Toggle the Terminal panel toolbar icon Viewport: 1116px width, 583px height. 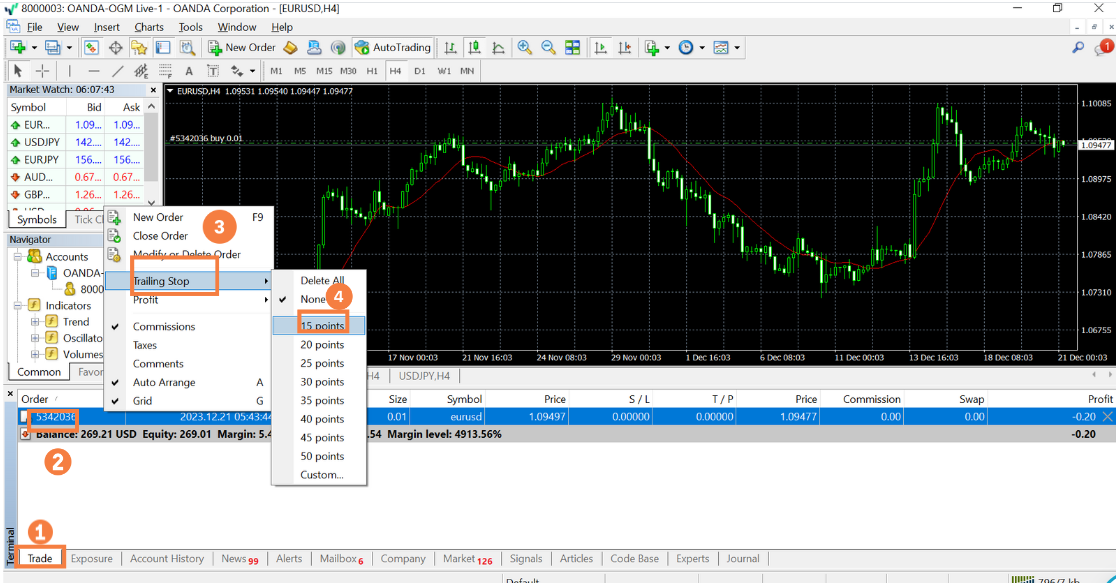(163, 48)
